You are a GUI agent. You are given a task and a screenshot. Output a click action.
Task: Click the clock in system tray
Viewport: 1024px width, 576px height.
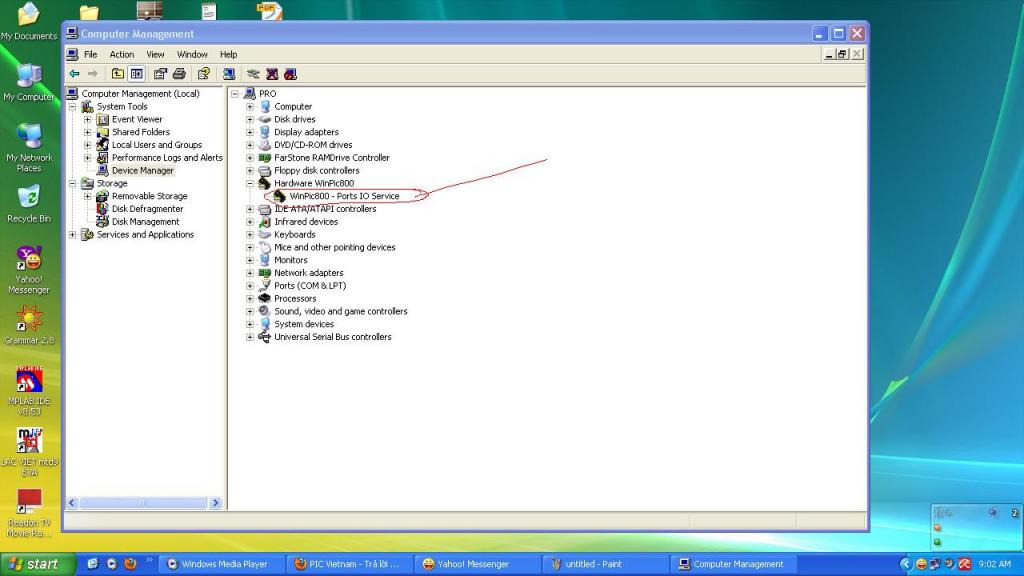click(995, 564)
